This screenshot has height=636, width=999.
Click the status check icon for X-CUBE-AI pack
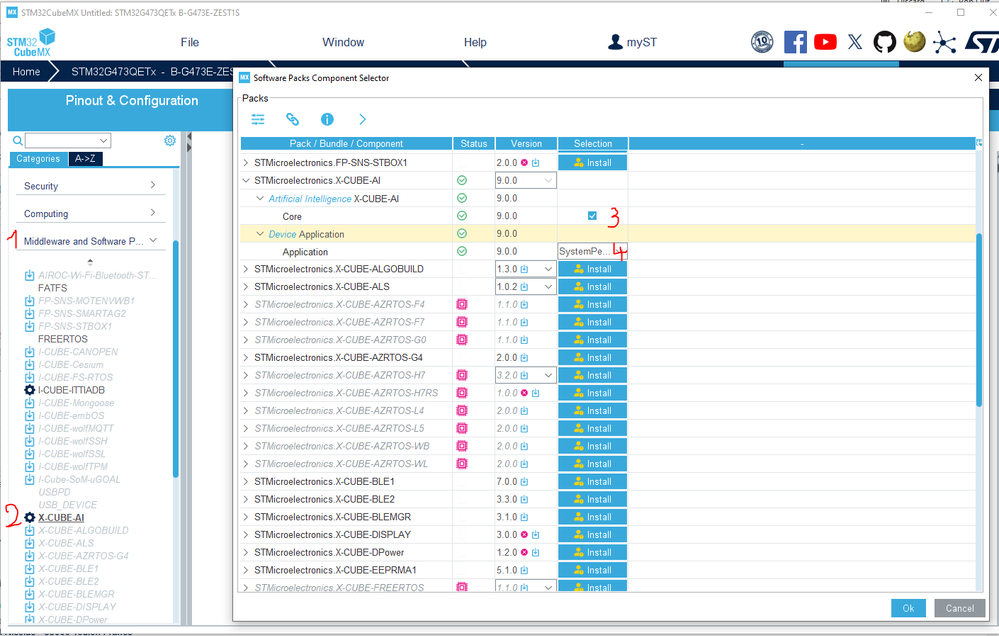(x=462, y=180)
